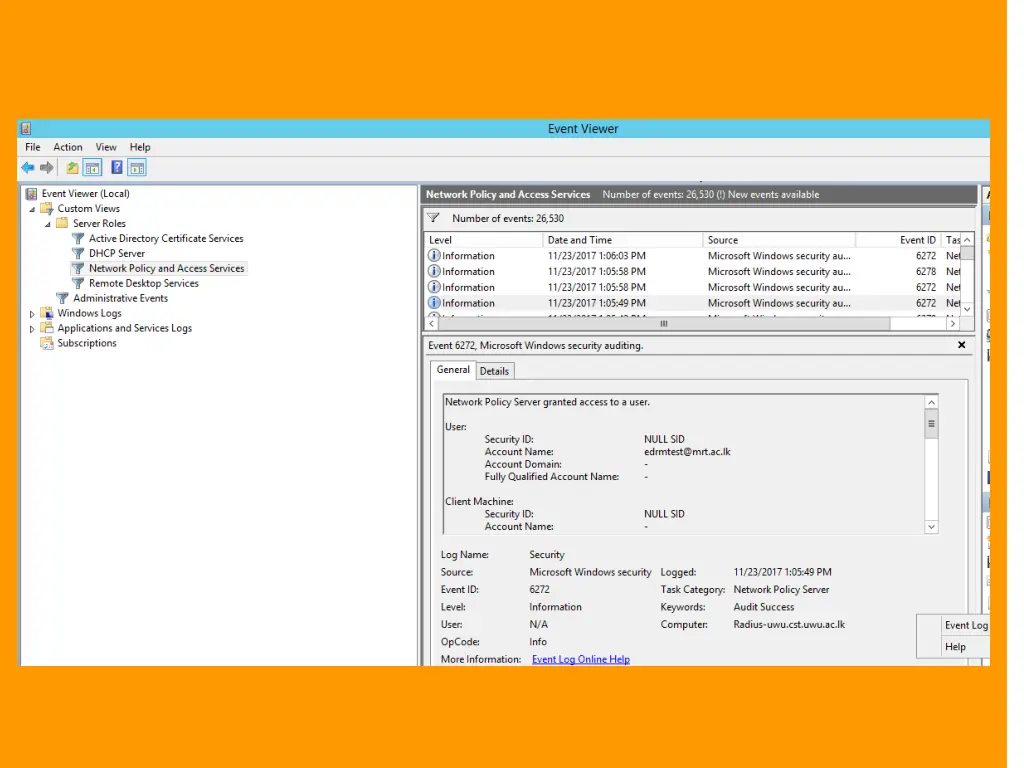Screen dimensions: 1024x768
Task: Open the View menu
Action: coord(106,147)
